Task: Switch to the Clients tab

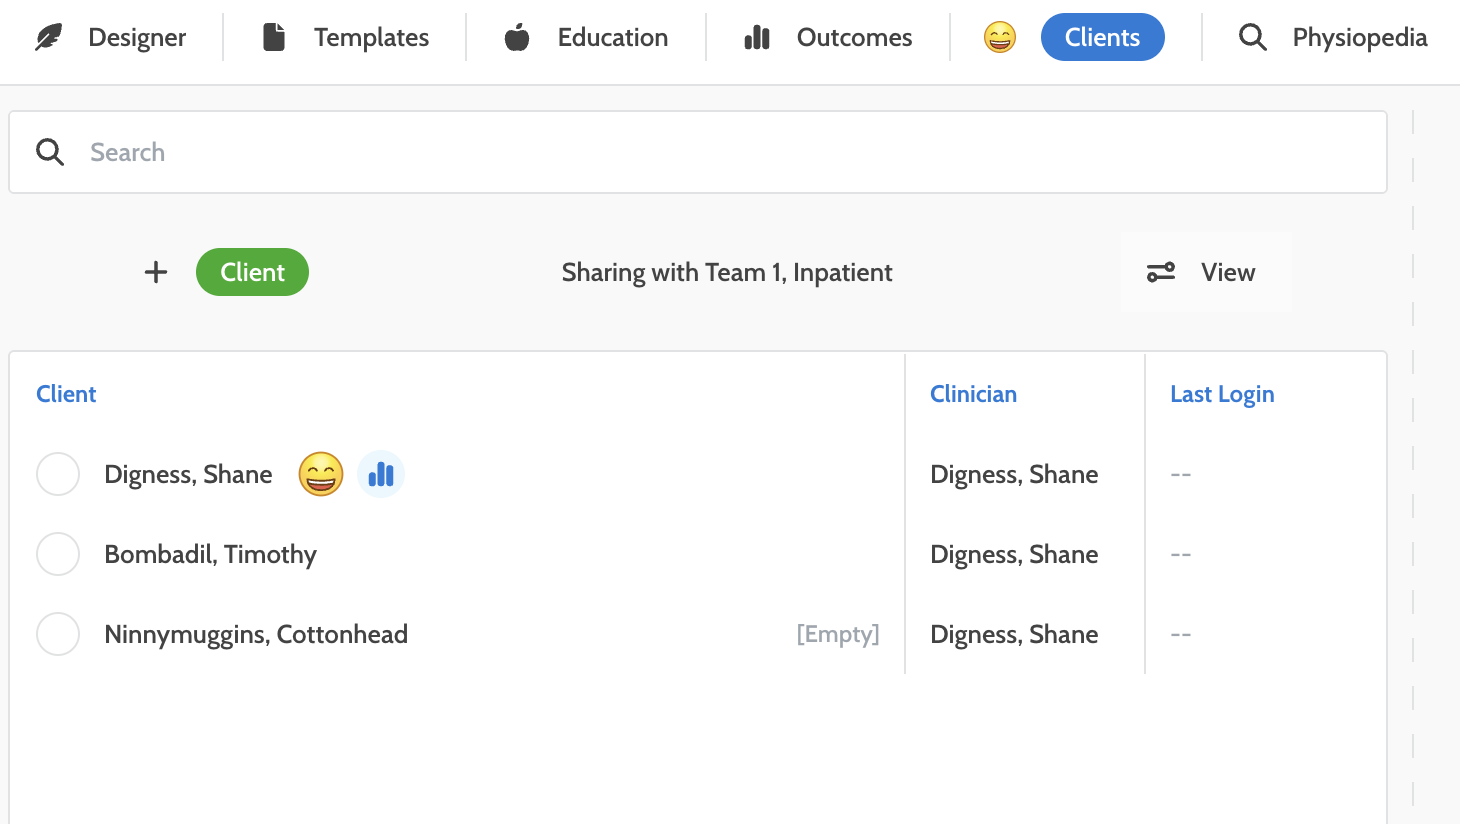Action: tap(1102, 38)
